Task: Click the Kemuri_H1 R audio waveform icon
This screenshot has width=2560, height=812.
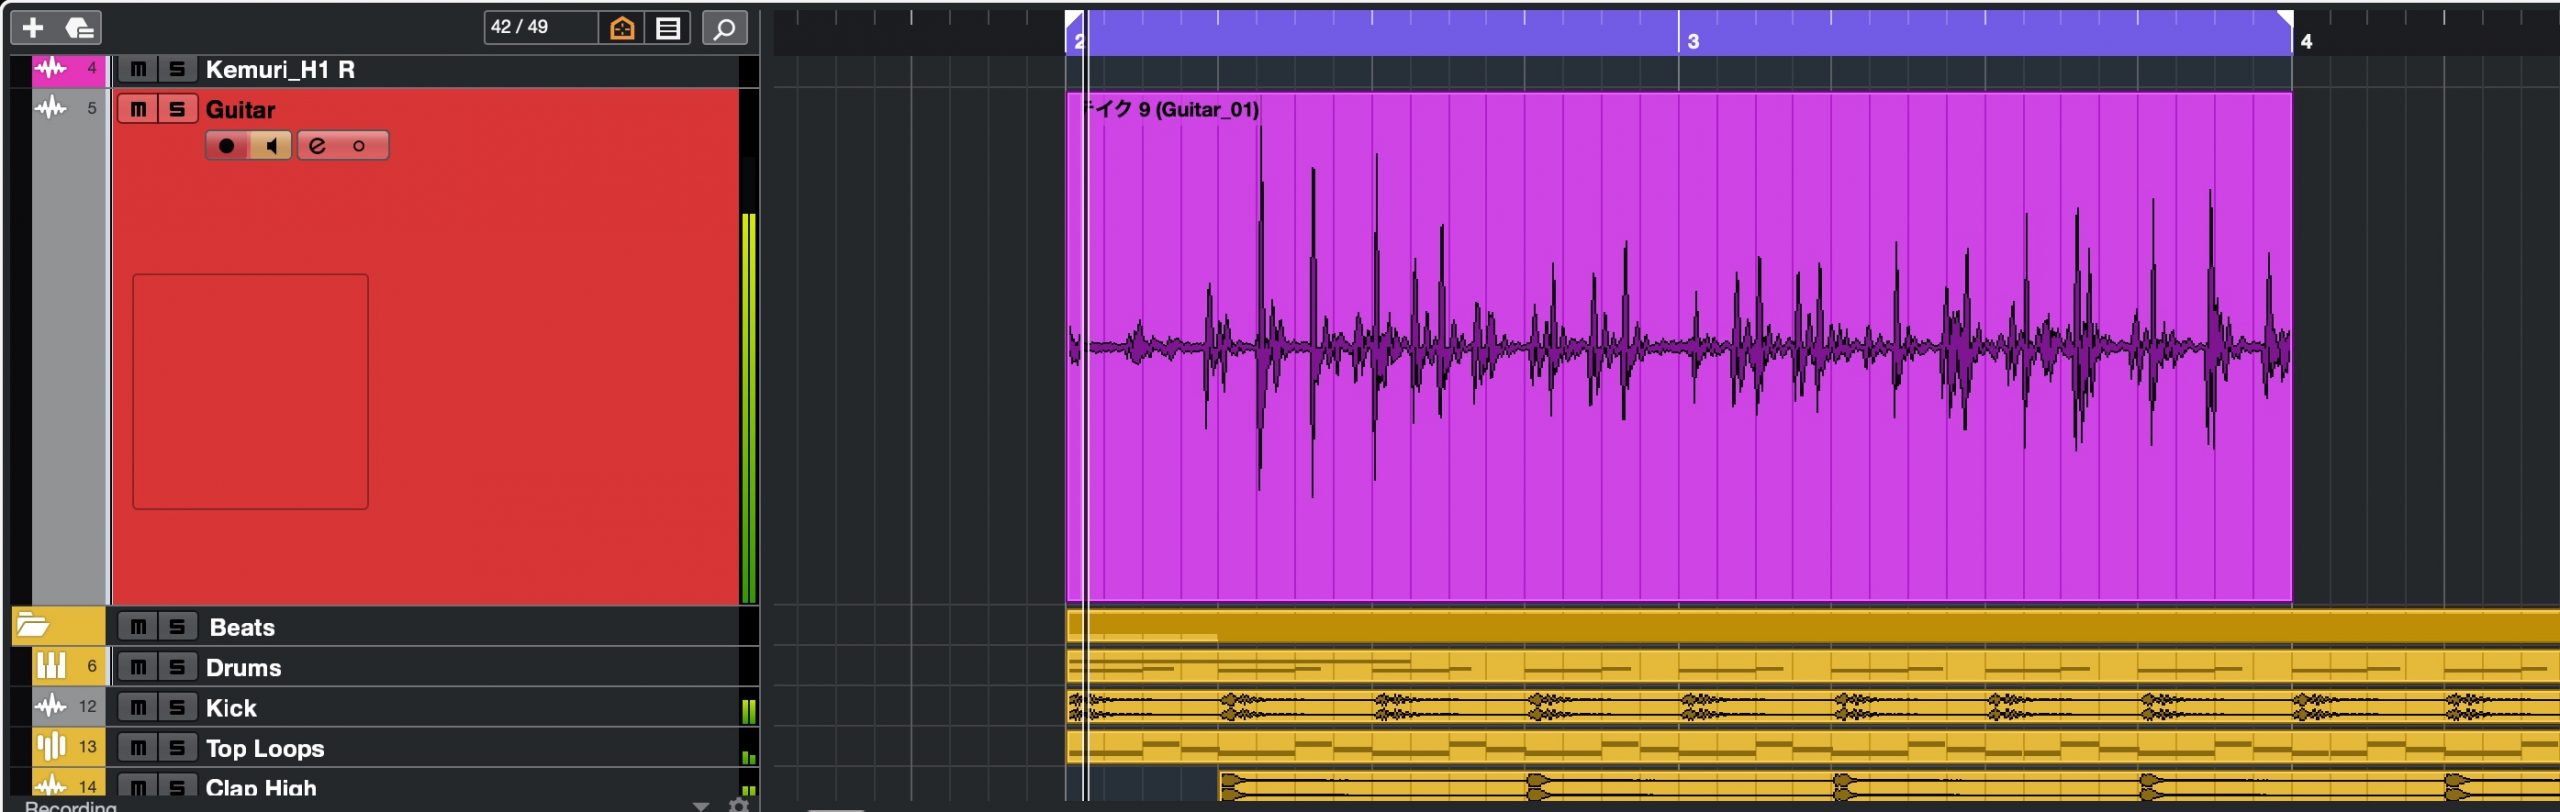Action: (x=50, y=68)
